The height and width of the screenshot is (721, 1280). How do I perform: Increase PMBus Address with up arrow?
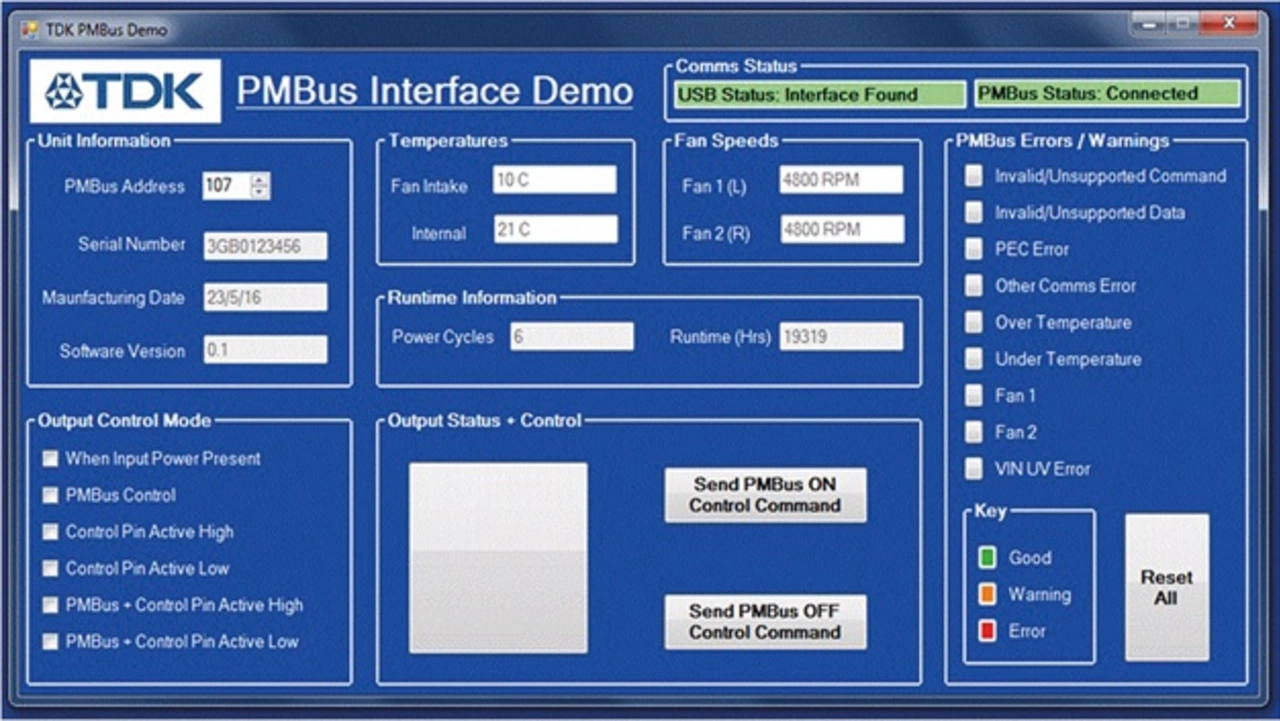260,180
